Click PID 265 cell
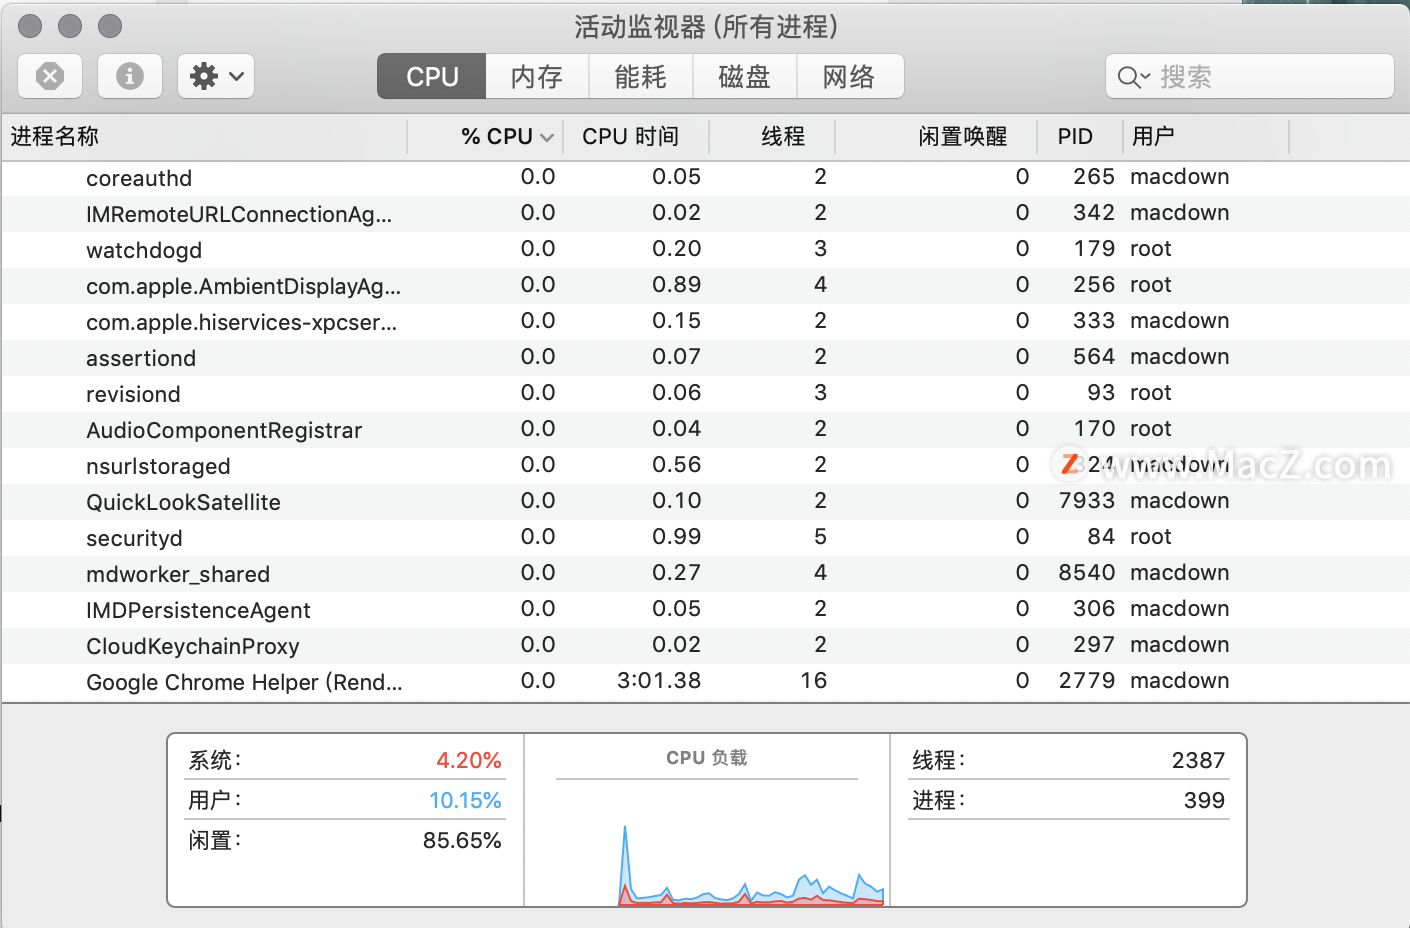The image size is (1410, 928). pyautogui.click(x=1094, y=177)
